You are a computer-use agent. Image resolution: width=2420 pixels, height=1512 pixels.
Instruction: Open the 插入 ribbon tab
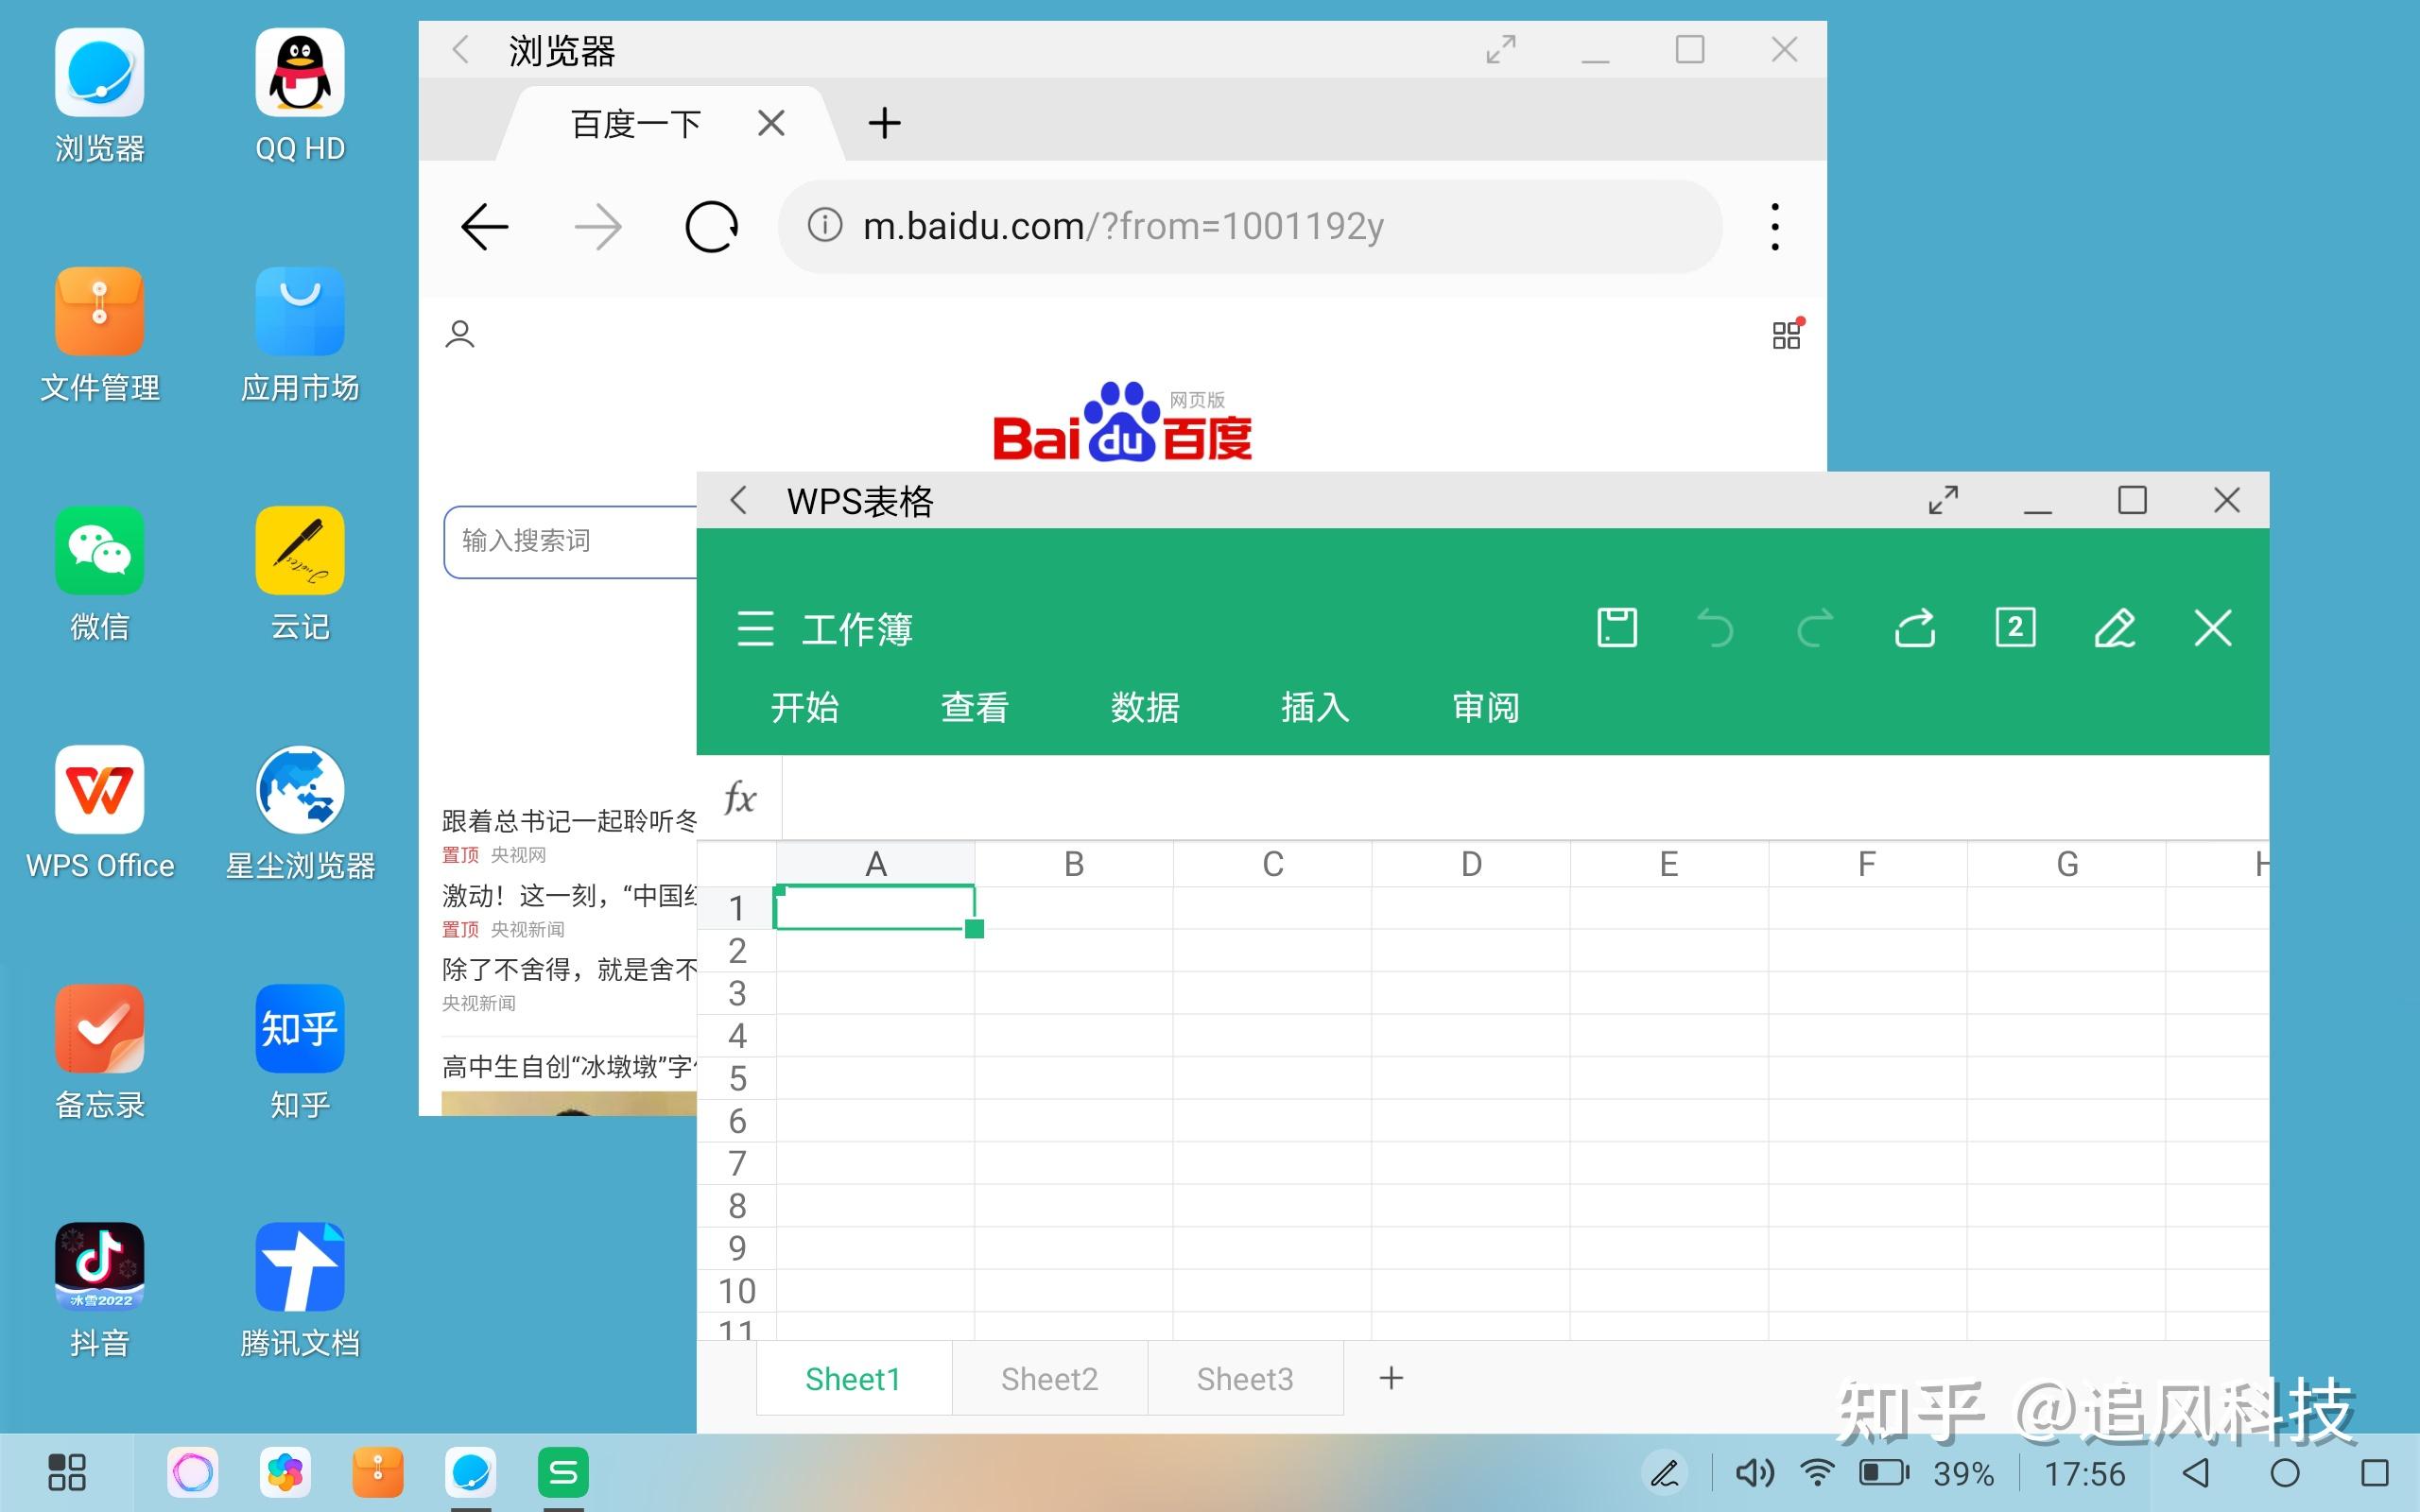[1315, 708]
